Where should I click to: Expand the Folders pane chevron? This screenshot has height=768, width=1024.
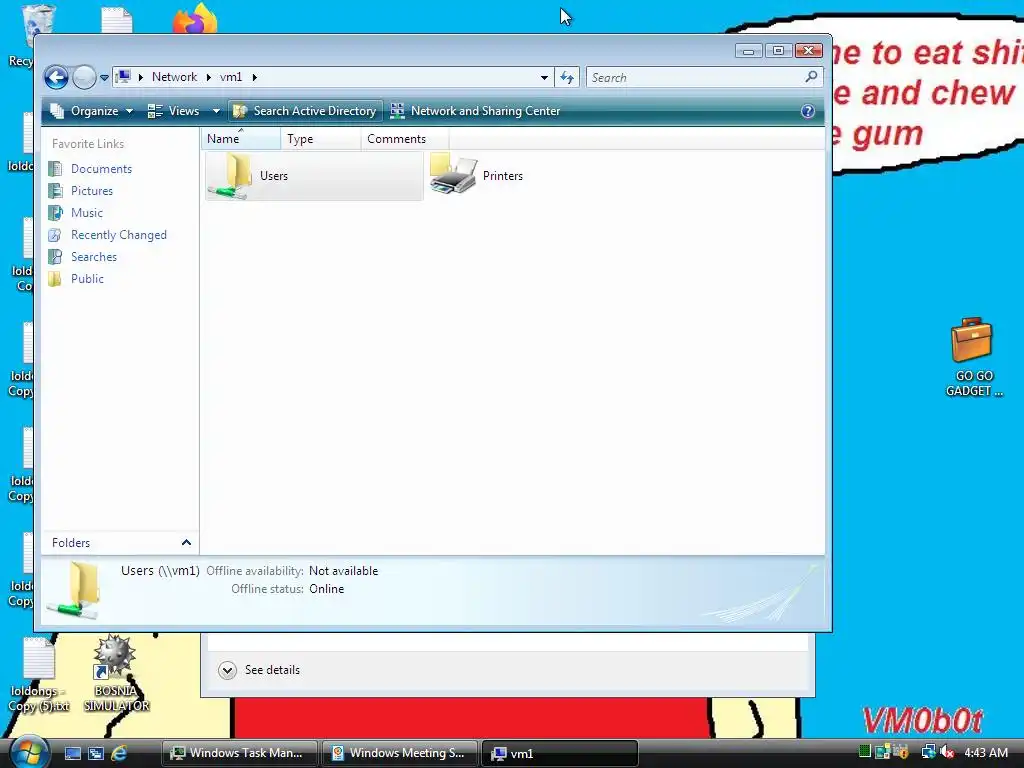(186, 543)
